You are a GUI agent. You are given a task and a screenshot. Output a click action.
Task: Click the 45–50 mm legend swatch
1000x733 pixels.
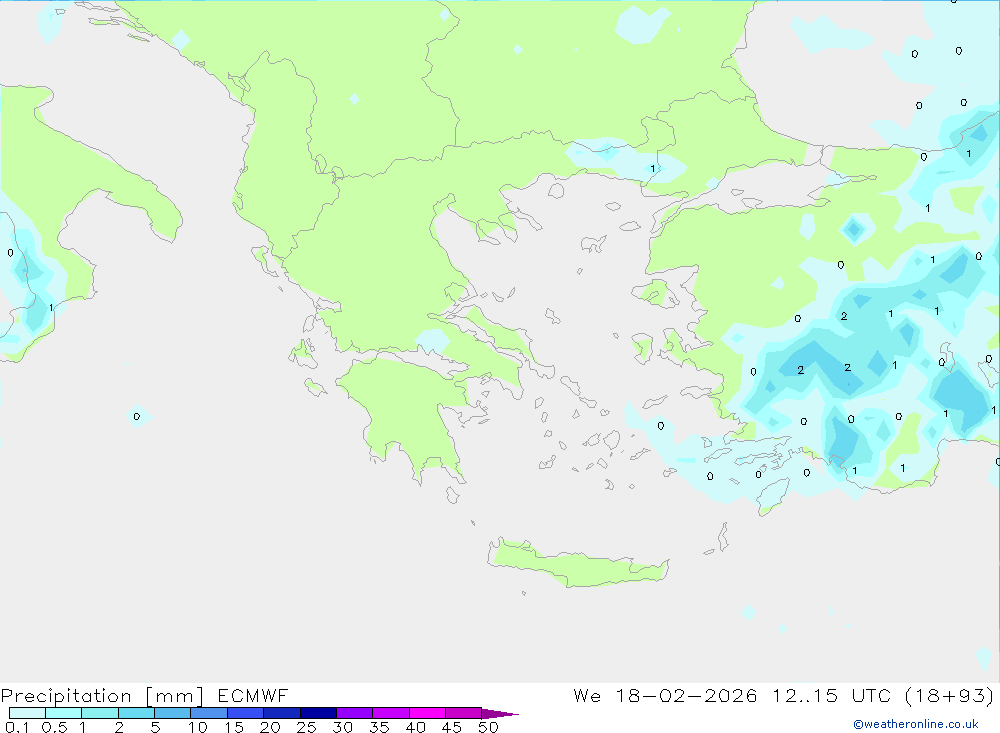tap(463, 713)
